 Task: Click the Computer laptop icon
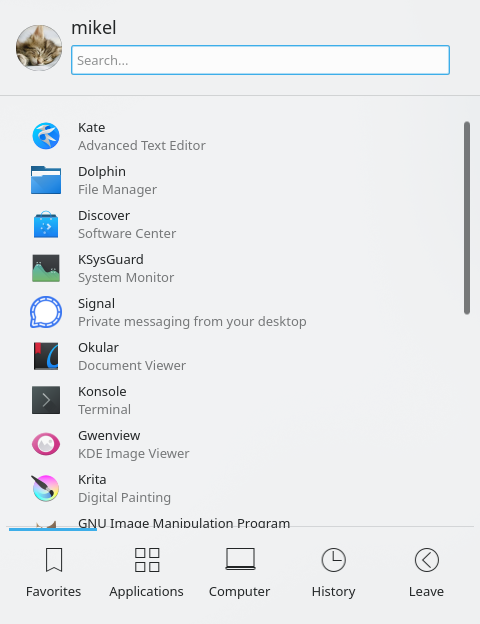[x=240, y=559]
